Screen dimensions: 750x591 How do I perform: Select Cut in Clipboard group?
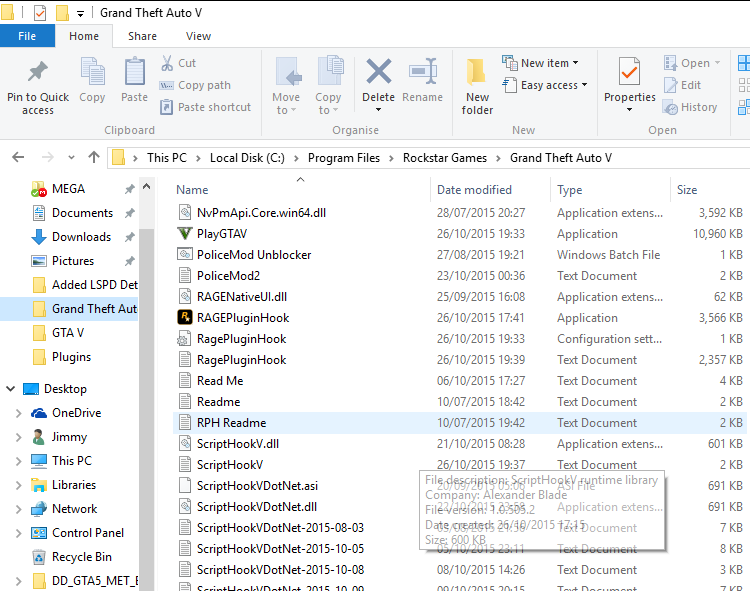179,63
